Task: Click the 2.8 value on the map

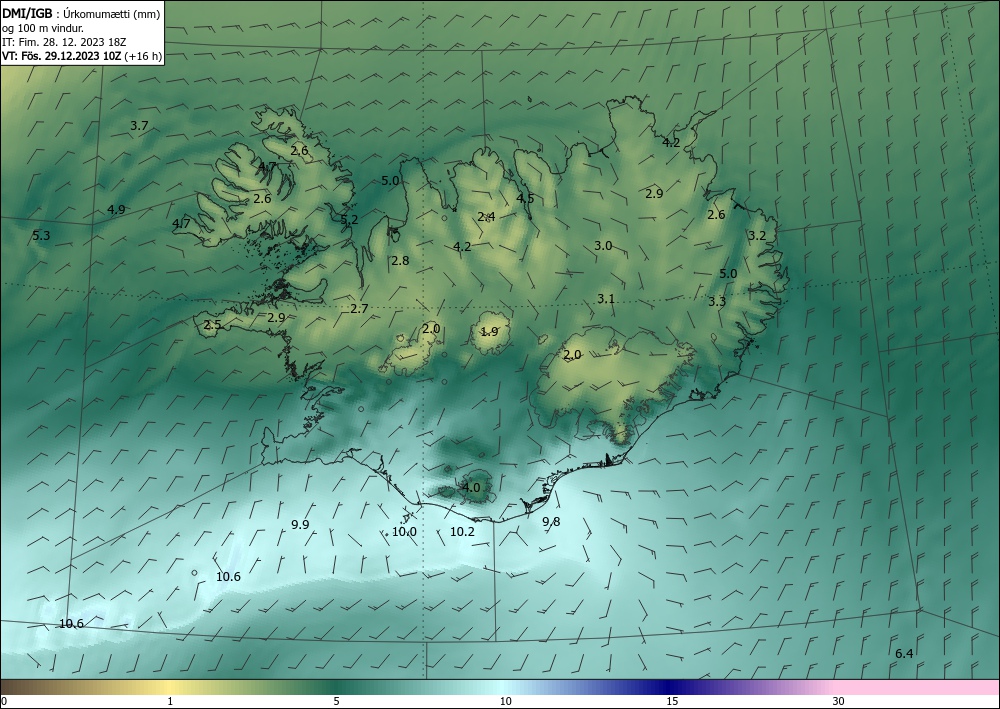Action: tap(400, 260)
